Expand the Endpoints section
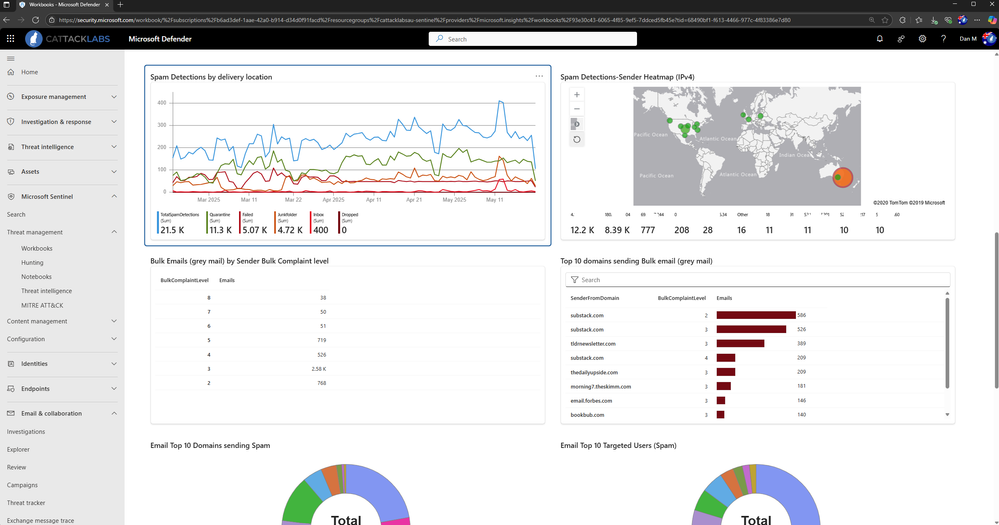This screenshot has width=999, height=525. click(62, 389)
